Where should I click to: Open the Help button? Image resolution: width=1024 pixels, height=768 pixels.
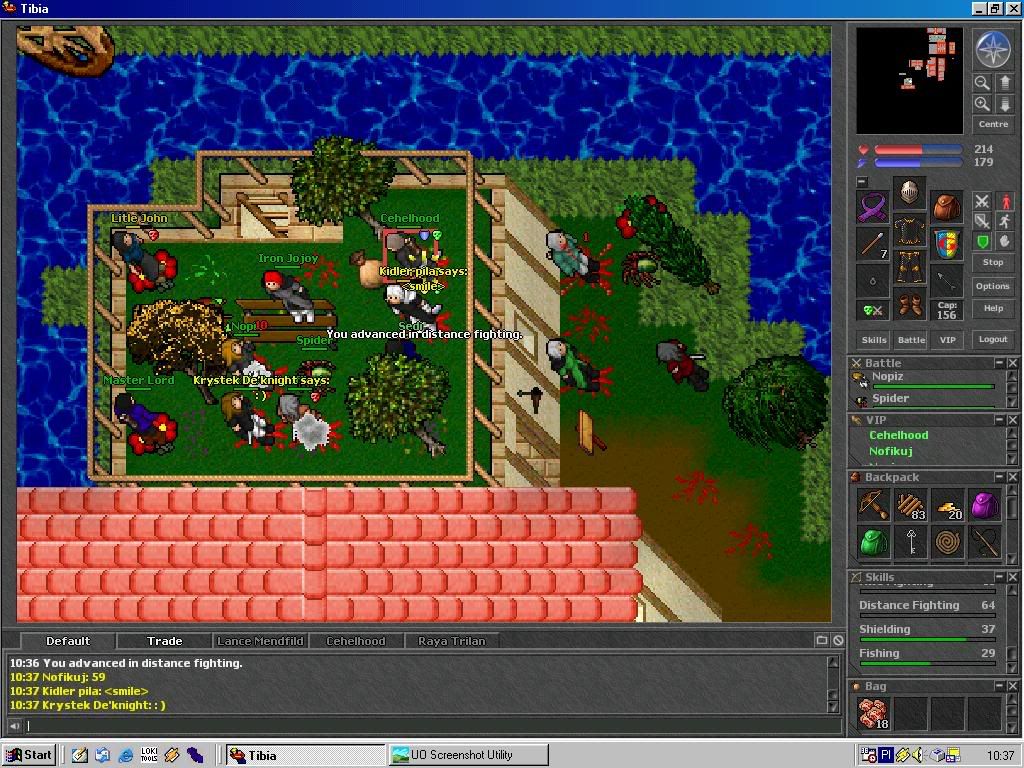pyautogui.click(x=993, y=308)
